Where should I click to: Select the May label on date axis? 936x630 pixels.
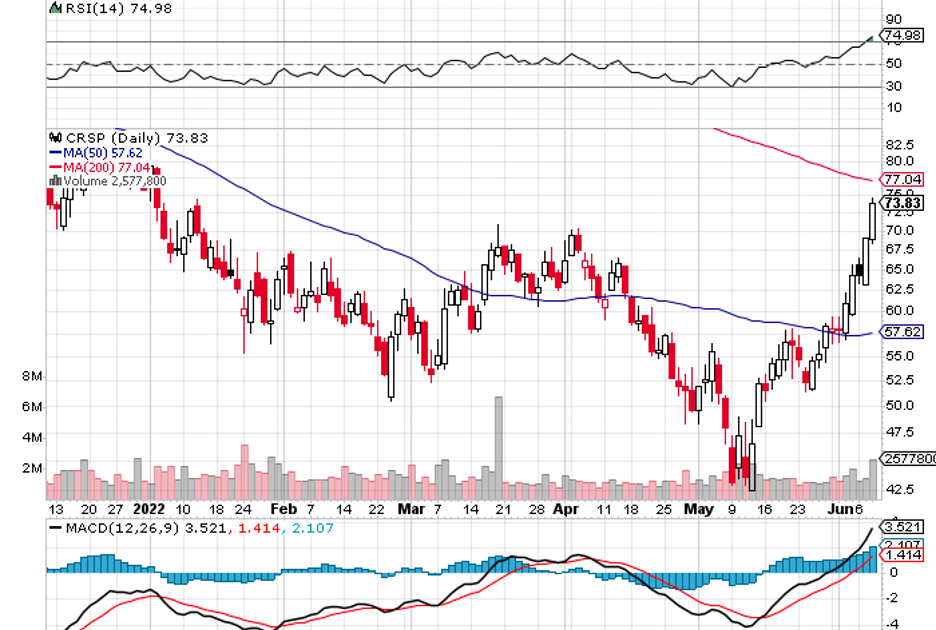coord(699,508)
